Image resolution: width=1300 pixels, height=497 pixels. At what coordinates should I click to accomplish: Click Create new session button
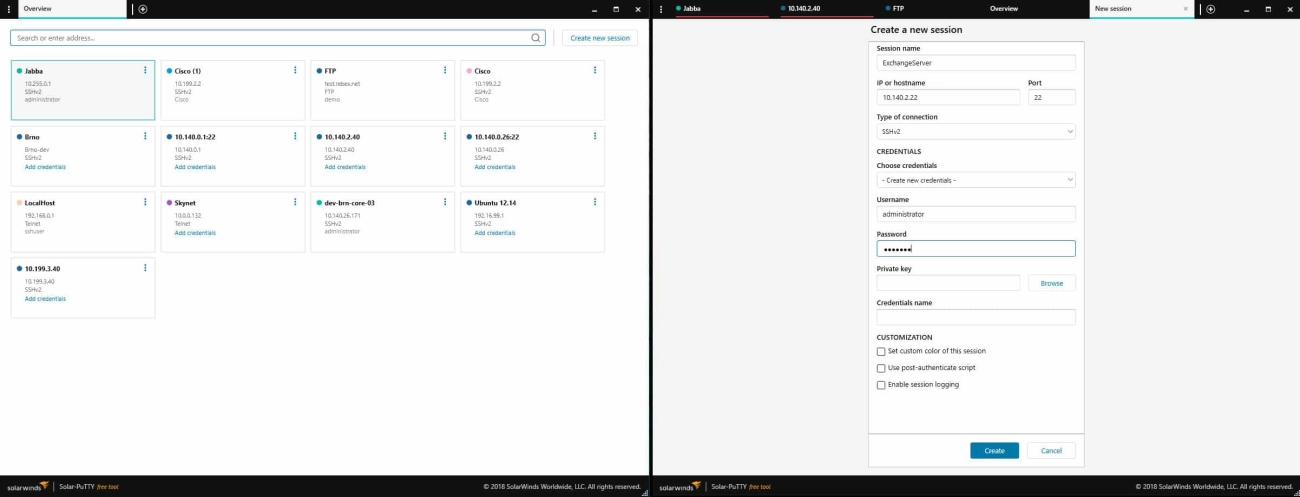coord(600,38)
